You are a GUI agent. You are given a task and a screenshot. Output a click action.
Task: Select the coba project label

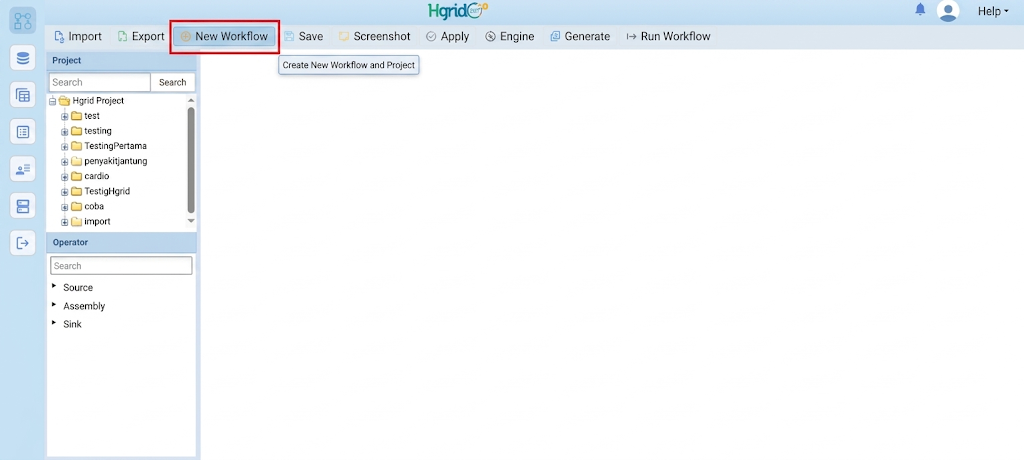pyautogui.click(x=94, y=206)
